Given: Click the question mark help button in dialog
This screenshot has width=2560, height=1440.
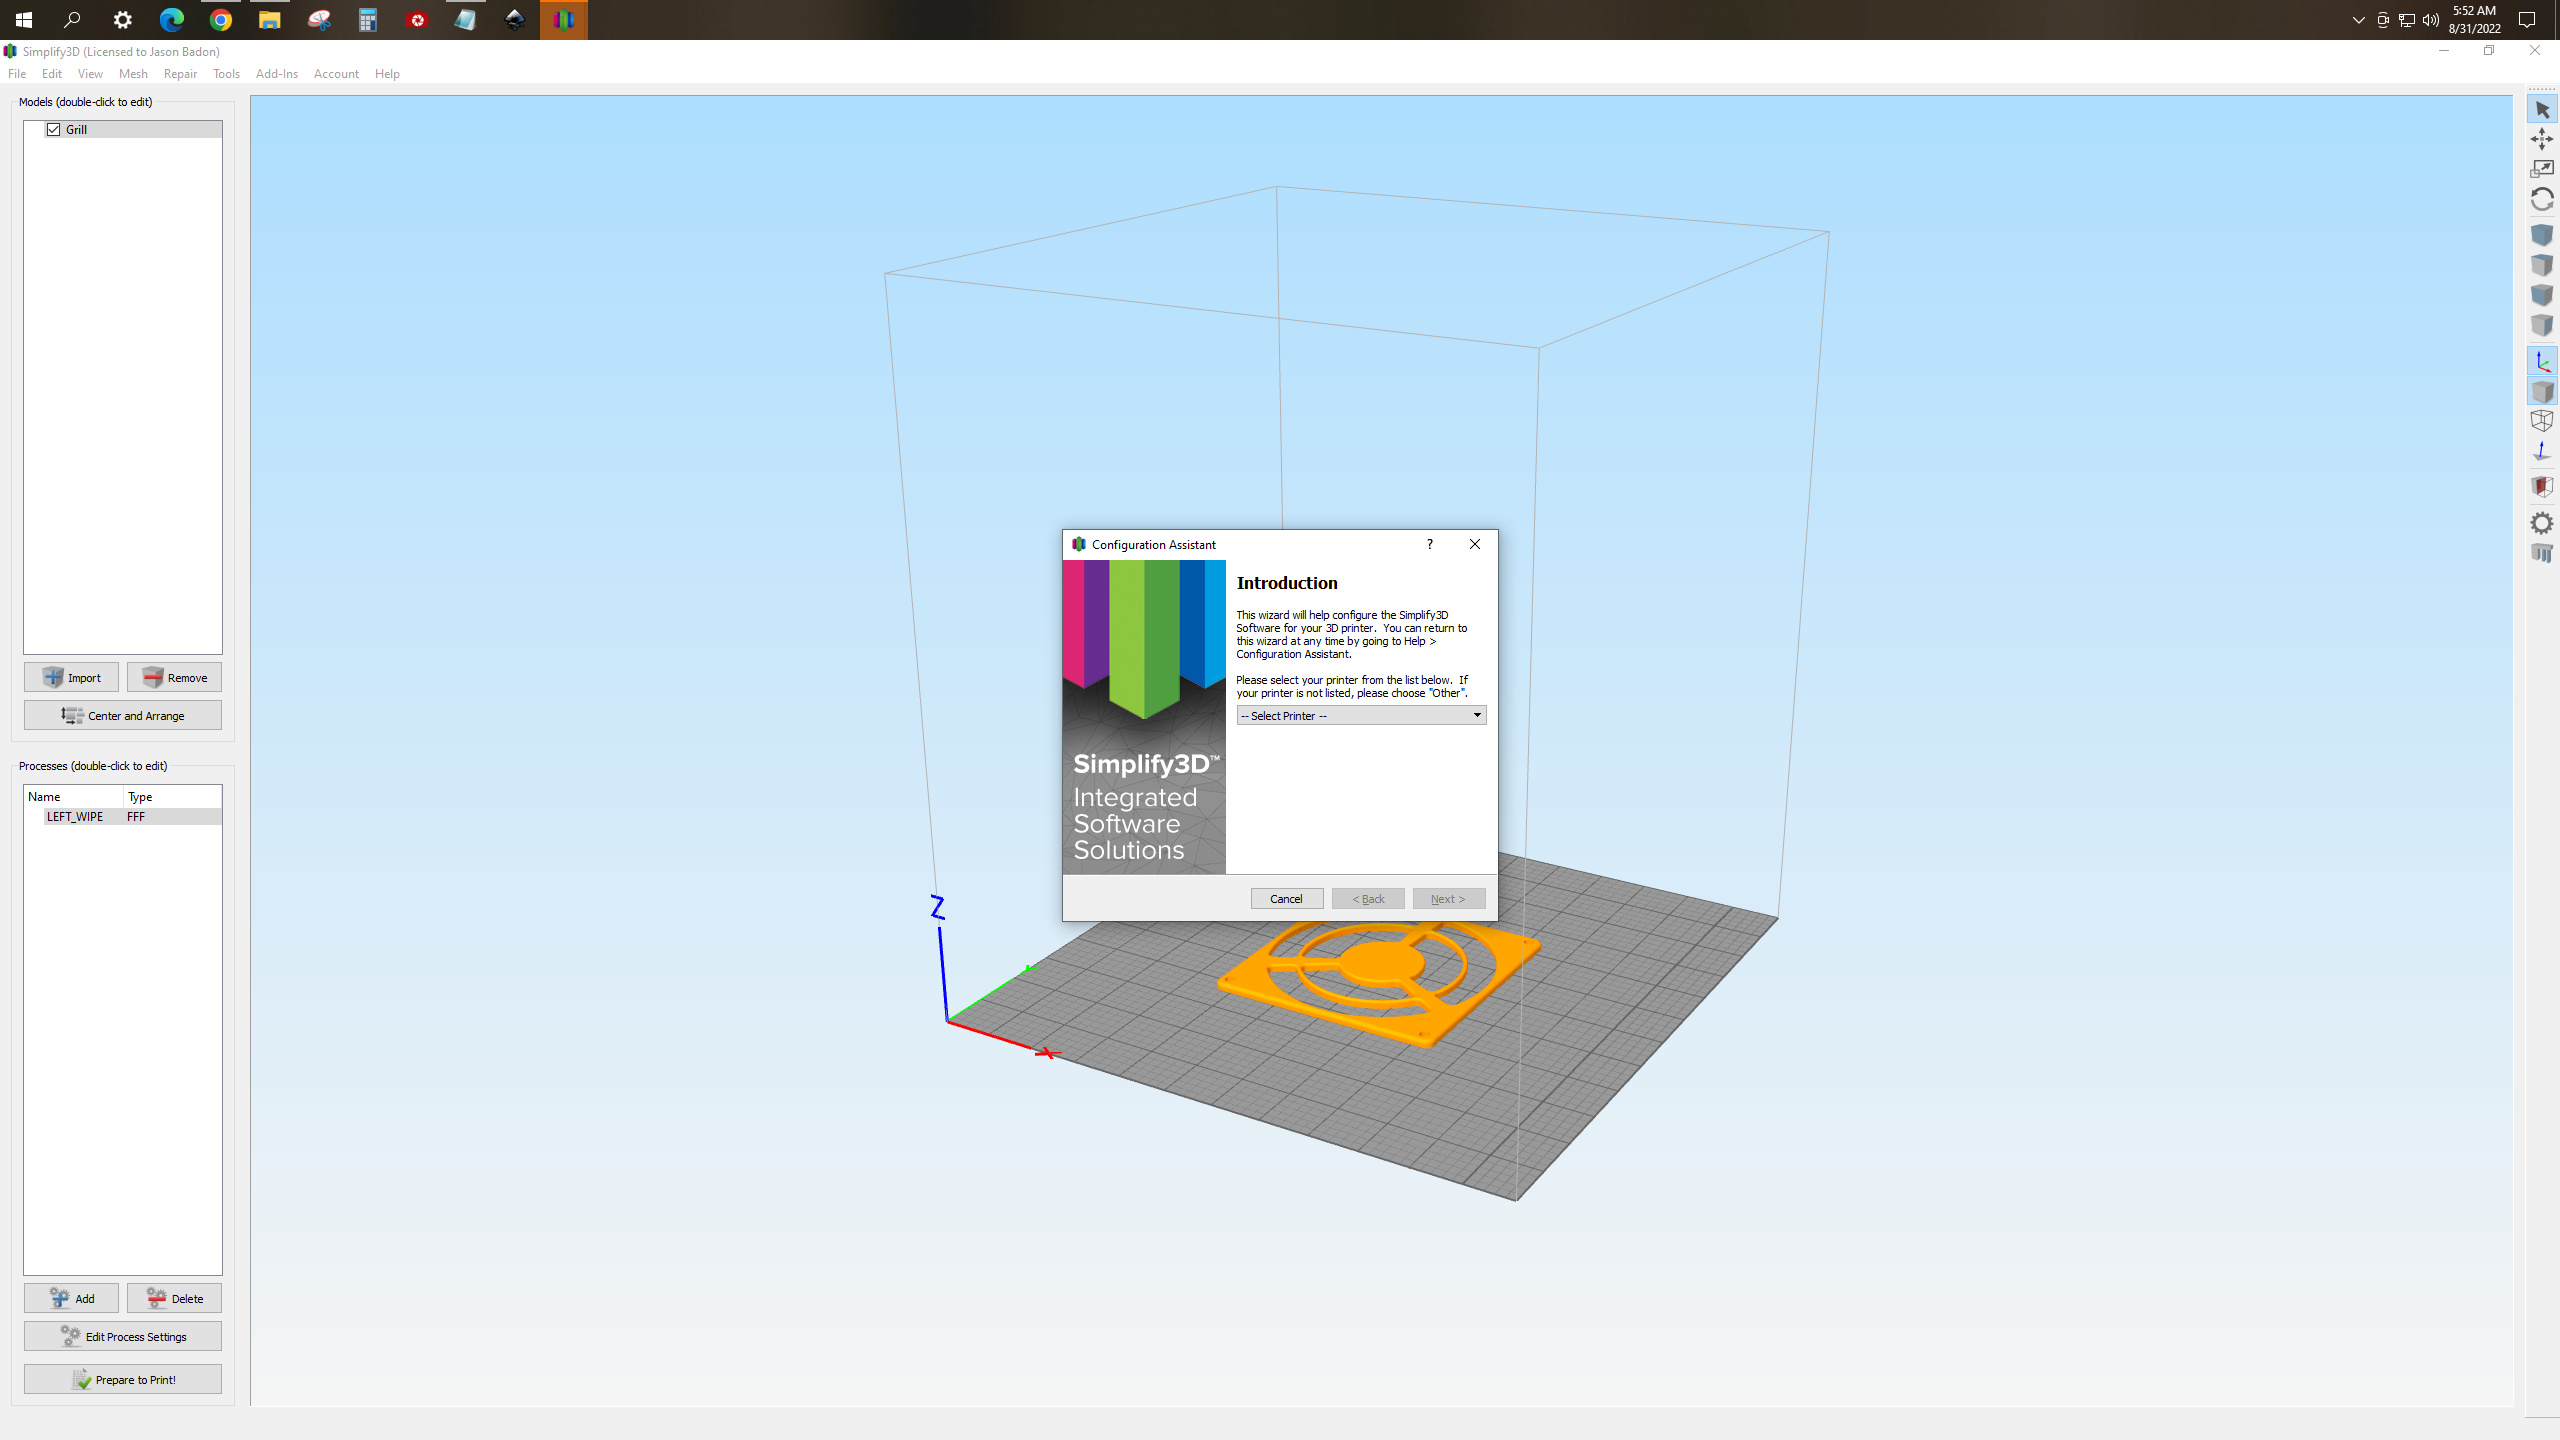Looking at the screenshot, I should pyautogui.click(x=1430, y=544).
